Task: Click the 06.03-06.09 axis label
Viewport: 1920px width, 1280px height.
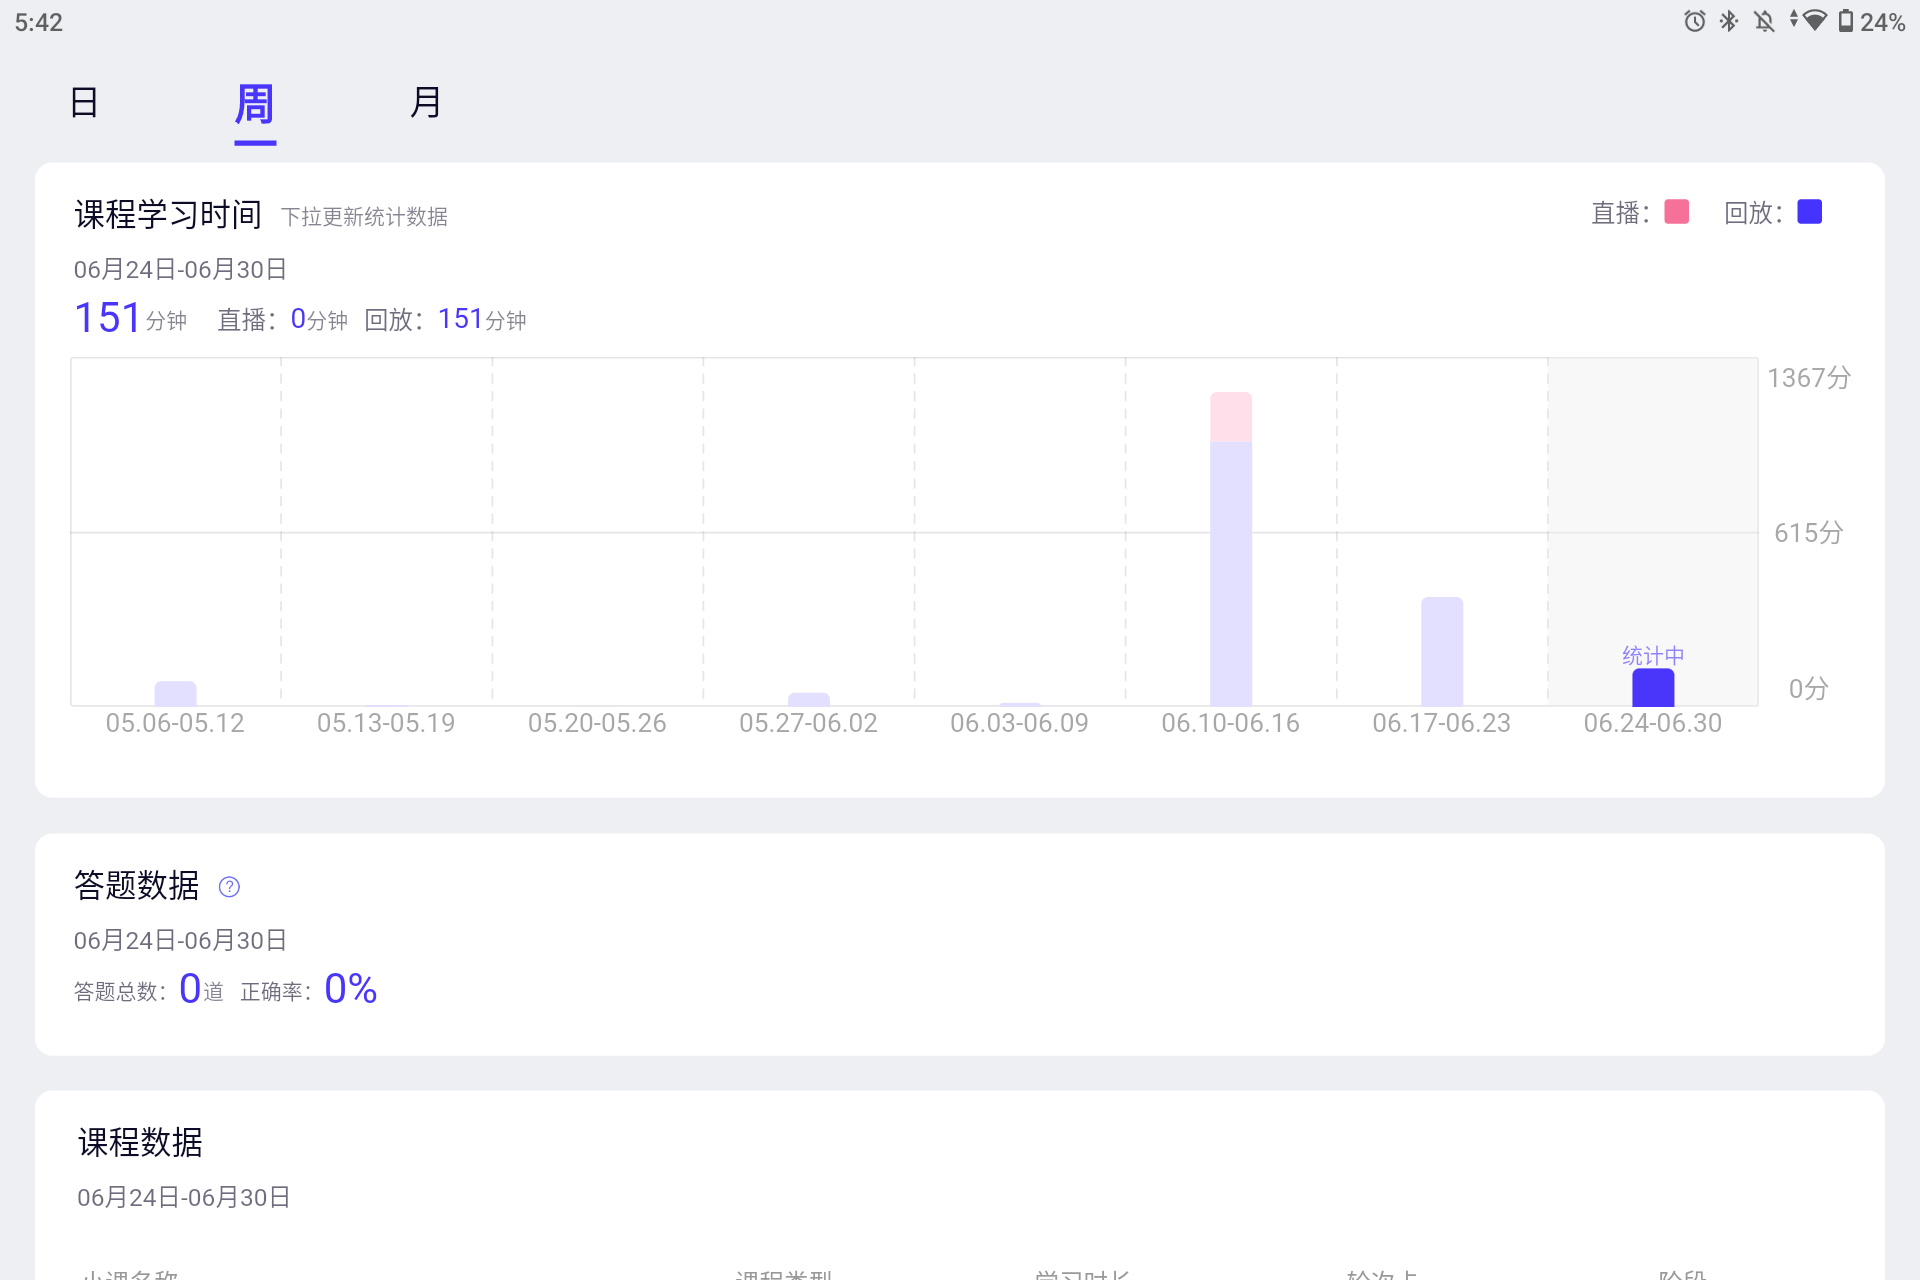Action: pos(1019,723)
